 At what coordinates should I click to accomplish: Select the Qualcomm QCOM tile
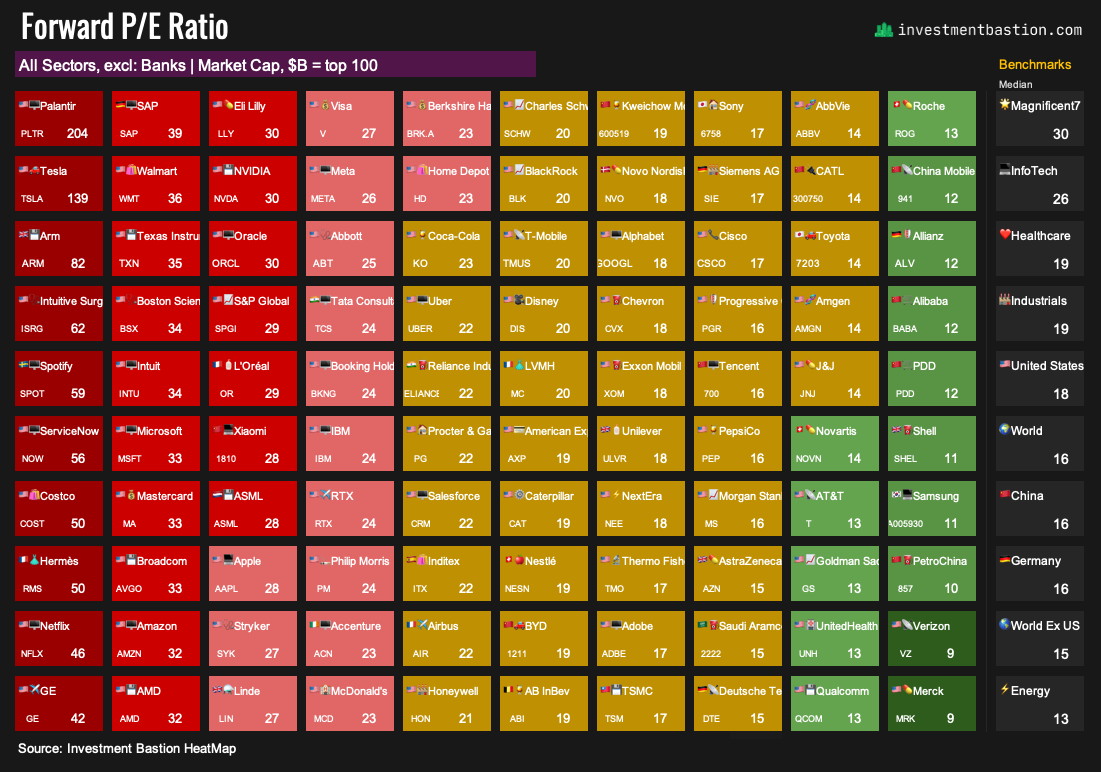pyautogui.click(x=834, y=703)
